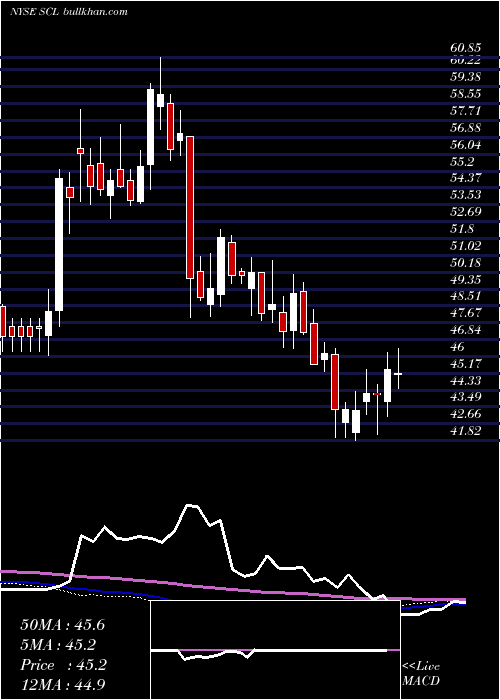Click the 48.51 price level label
This screenshot has width=500, height=700.
pyautogui.click(x=465, y=296)
